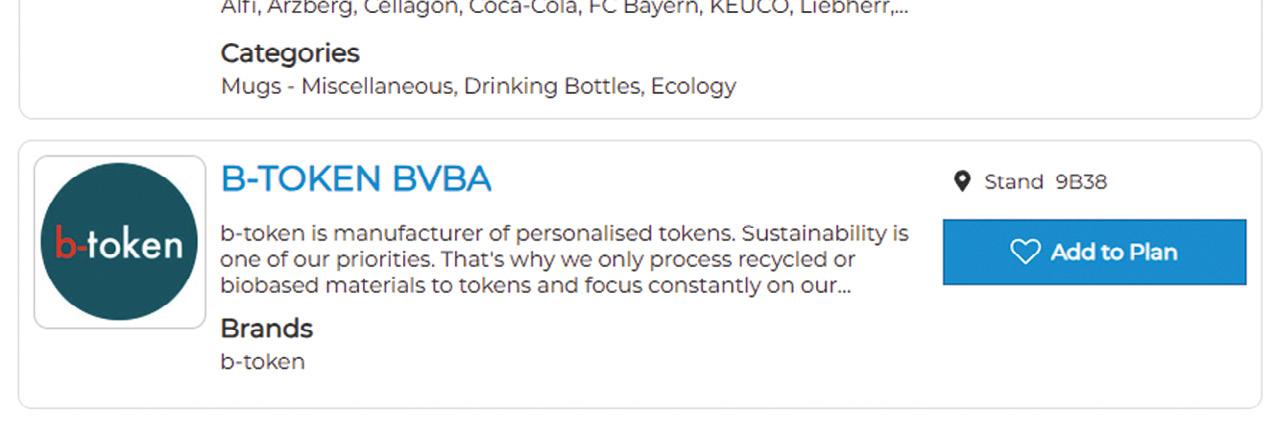Select the Stand 9B38 location text
The height and width of the screenshot is (432, 1275).
pyautogui.click(x=1045, y=182)
